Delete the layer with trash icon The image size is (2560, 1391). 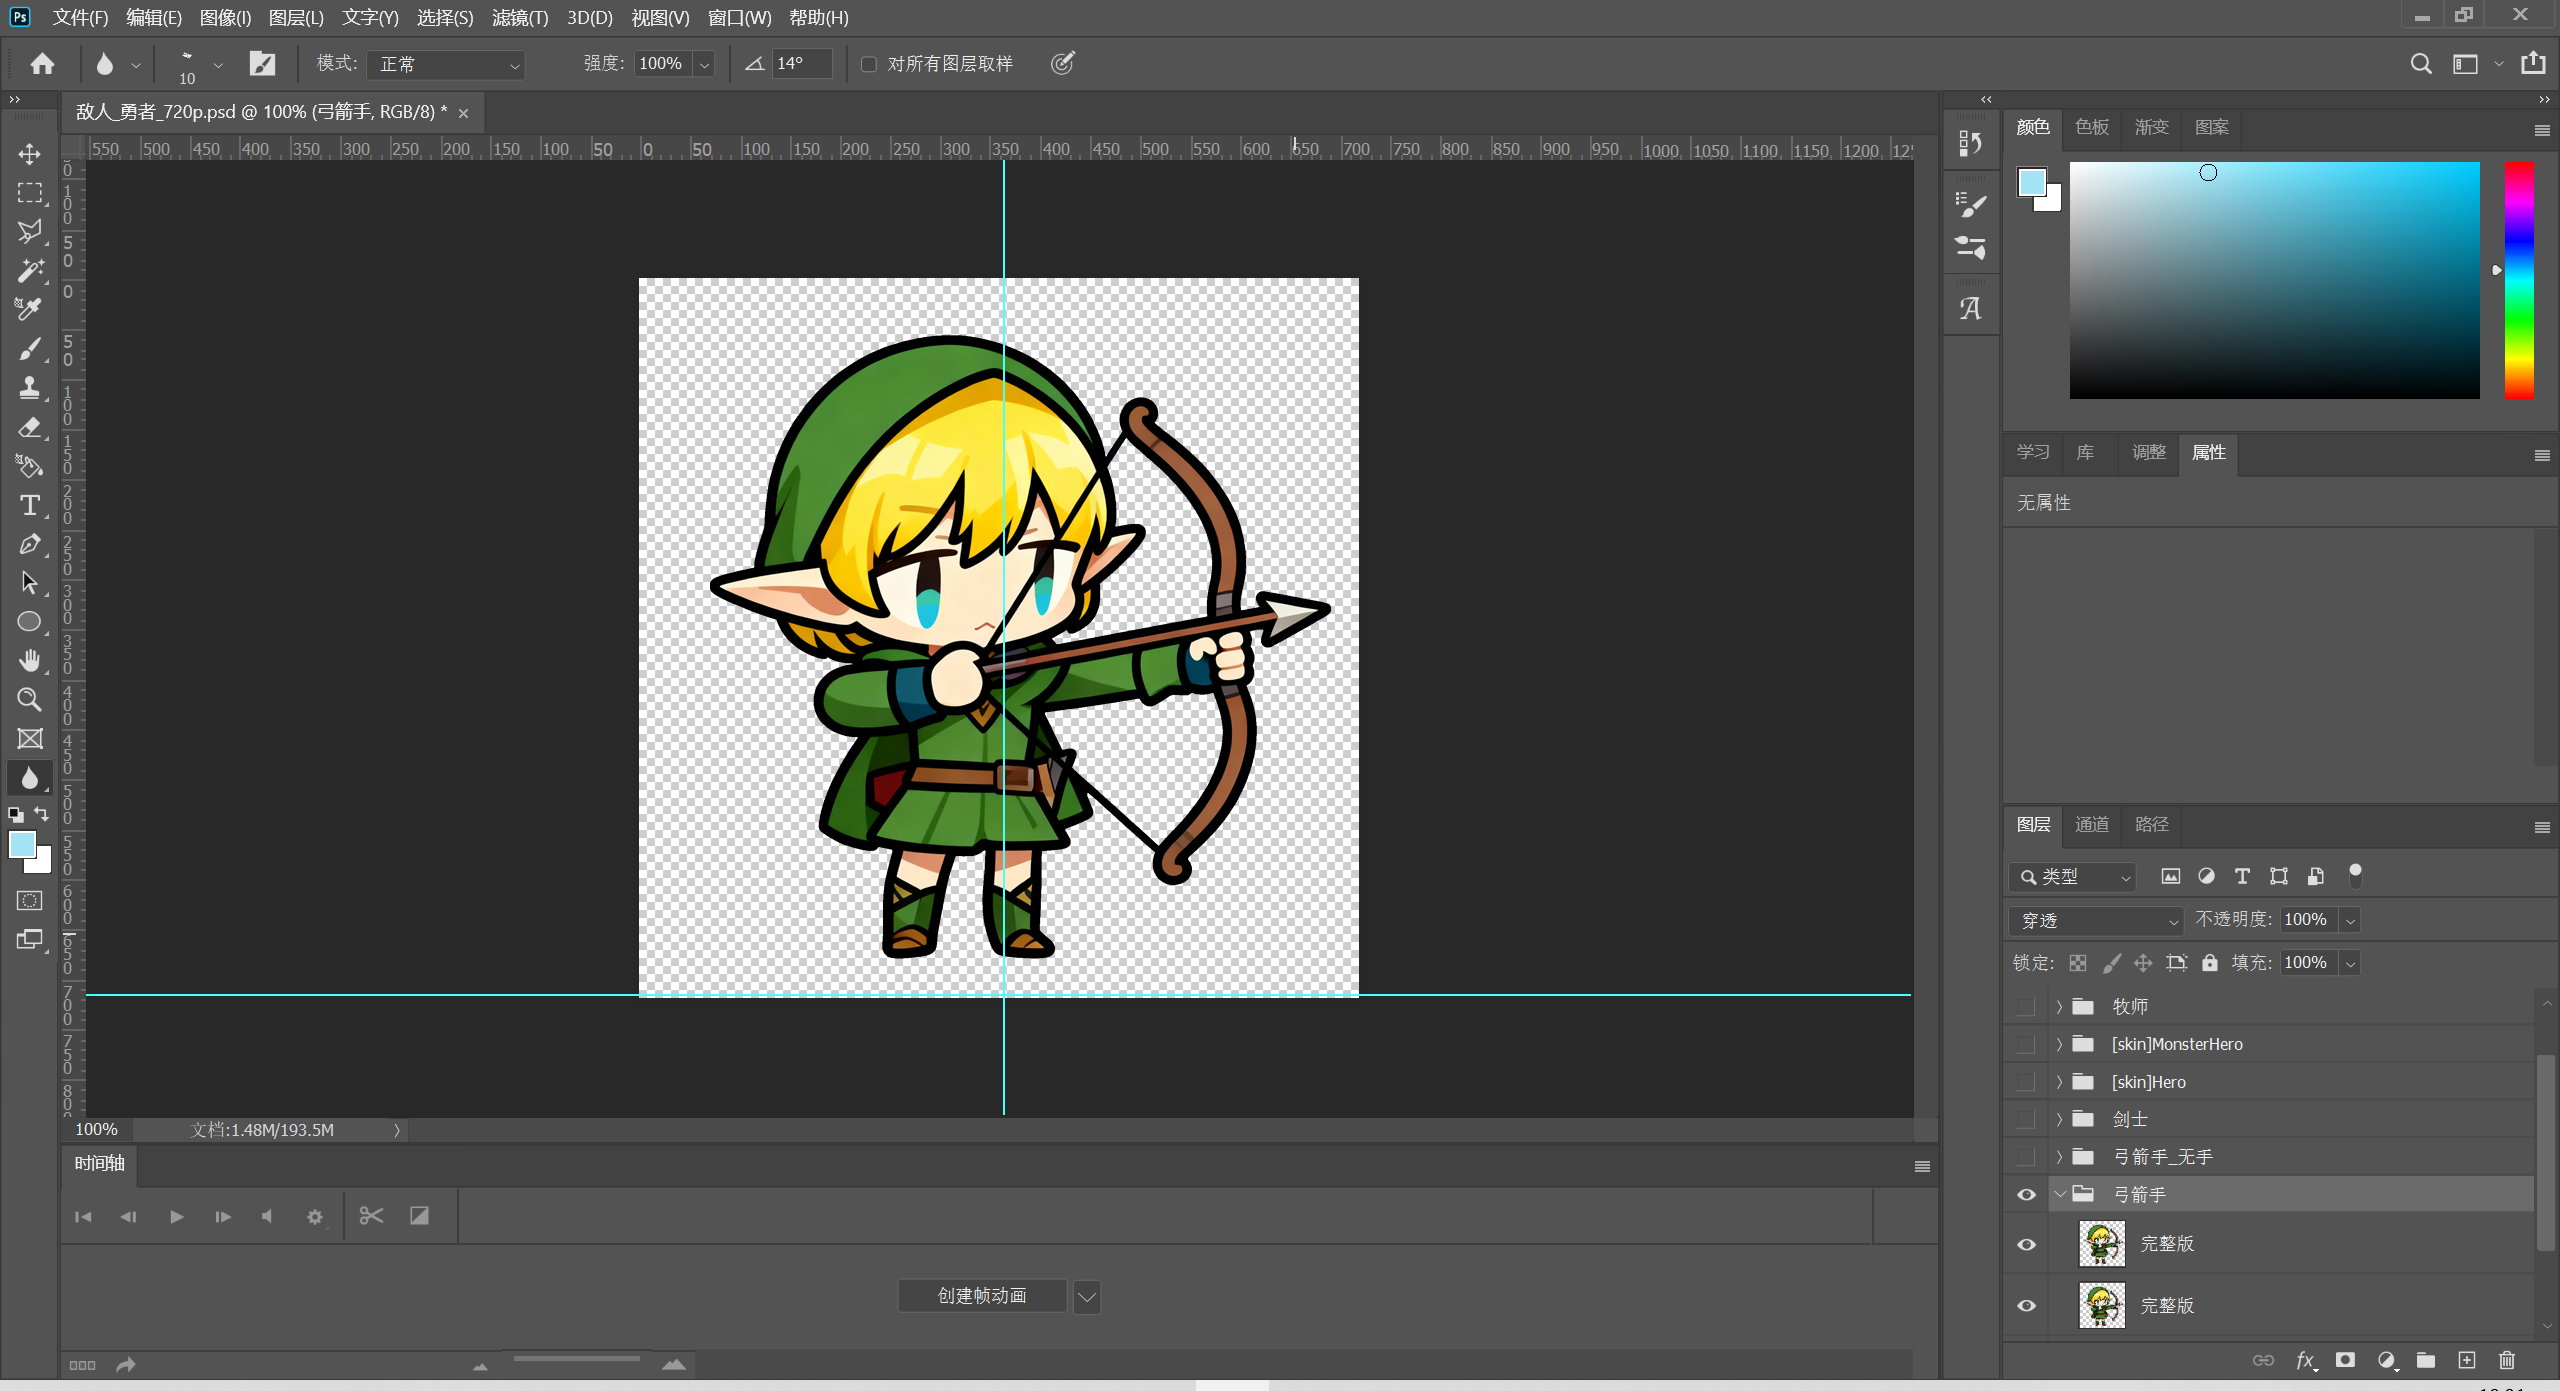[2507, 1360]
